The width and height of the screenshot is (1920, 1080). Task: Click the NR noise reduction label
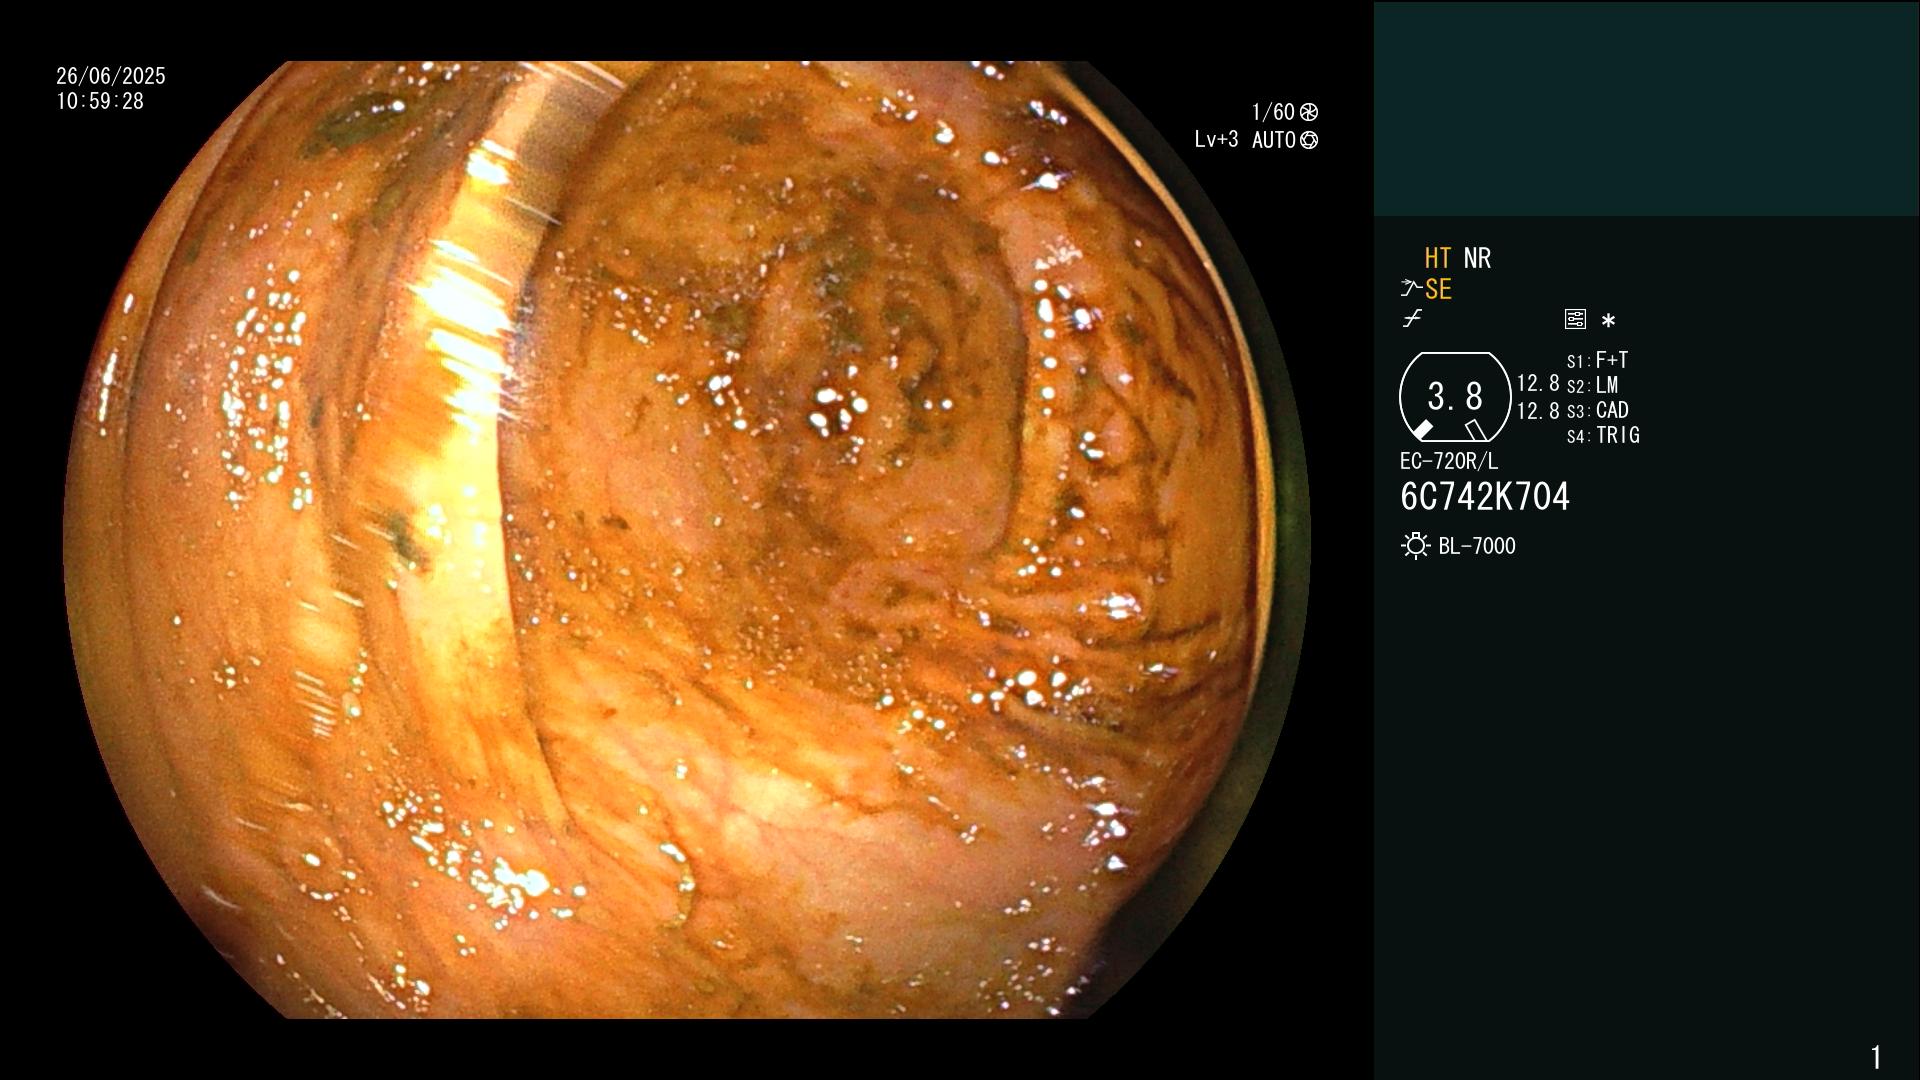1477,258
